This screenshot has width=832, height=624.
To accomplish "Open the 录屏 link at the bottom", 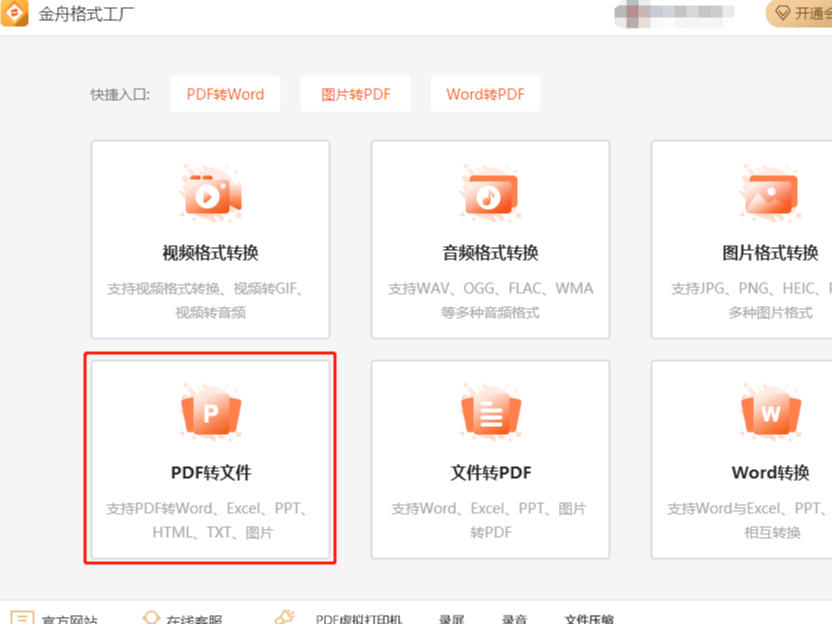I will pyautogui.click(x=452, y=619).
